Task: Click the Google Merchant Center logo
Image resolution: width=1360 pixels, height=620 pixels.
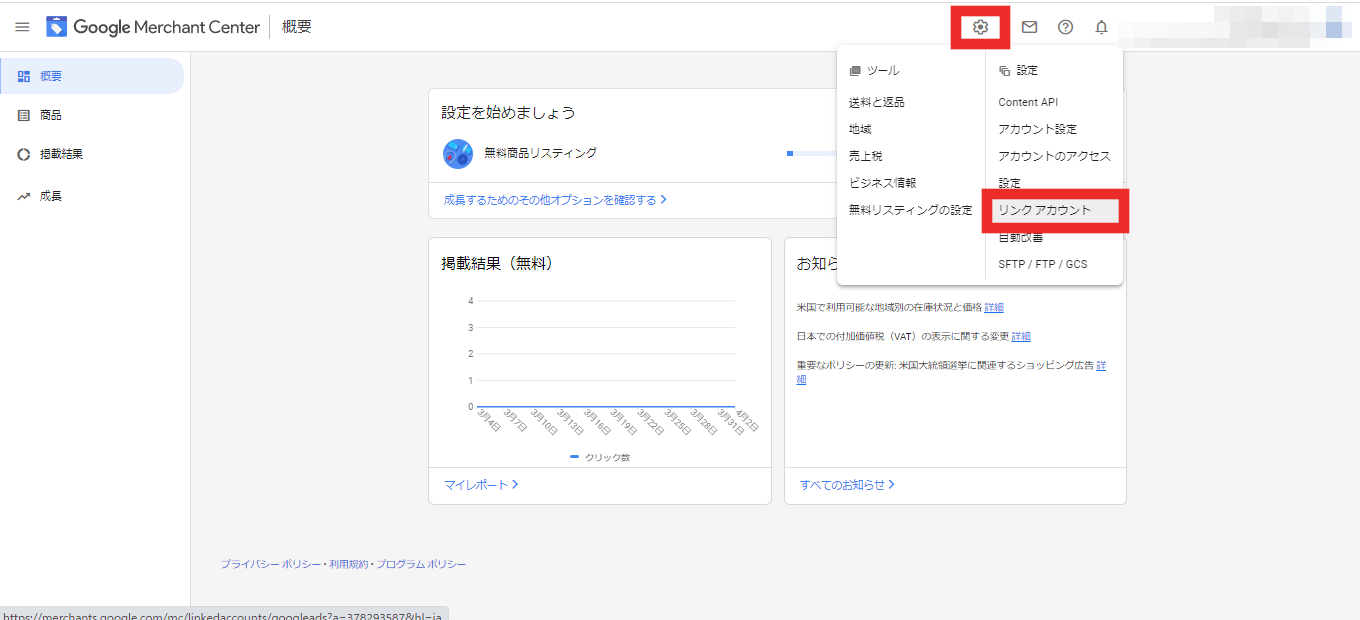Action: (153, 27)
